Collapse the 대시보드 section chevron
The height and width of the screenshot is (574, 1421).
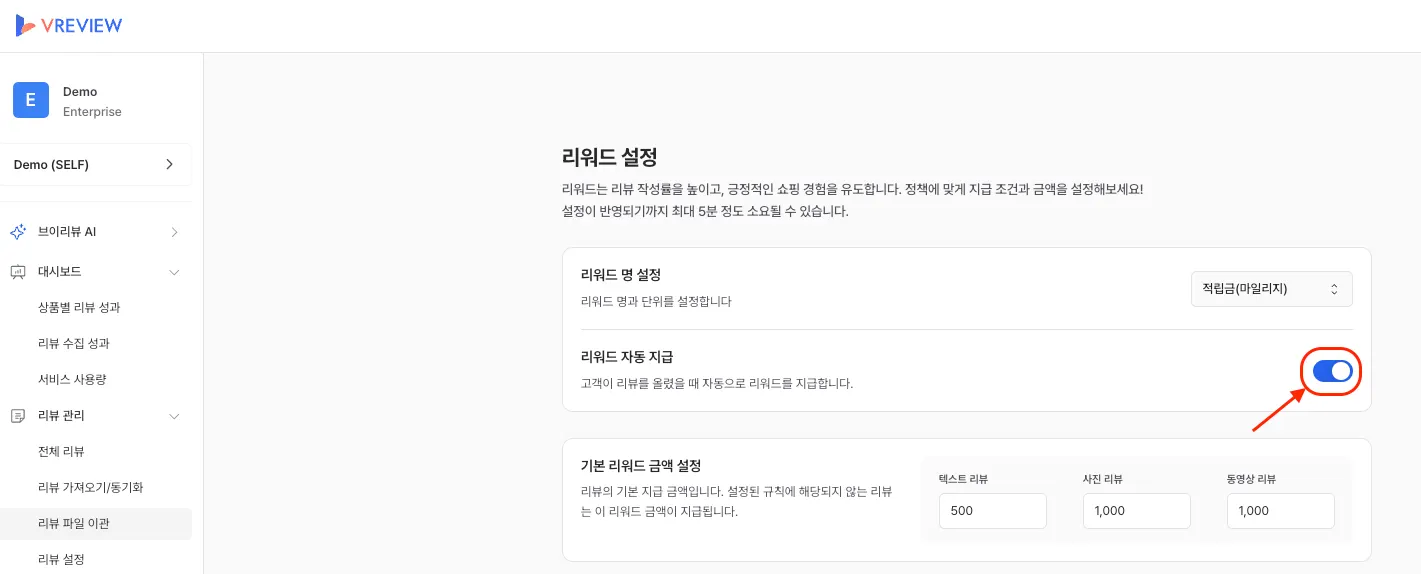(x=174, y=272)
